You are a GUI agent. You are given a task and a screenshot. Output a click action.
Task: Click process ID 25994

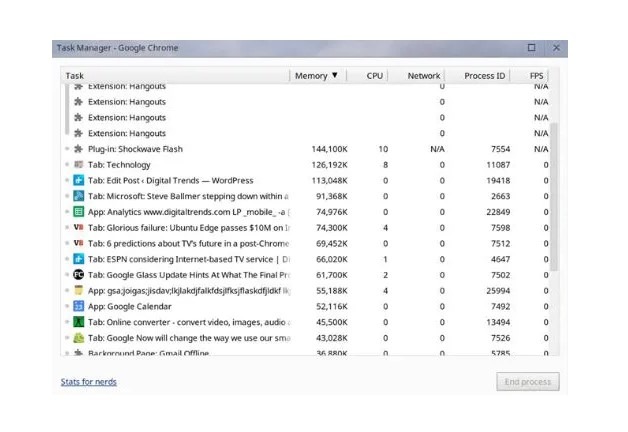(498, 291)
